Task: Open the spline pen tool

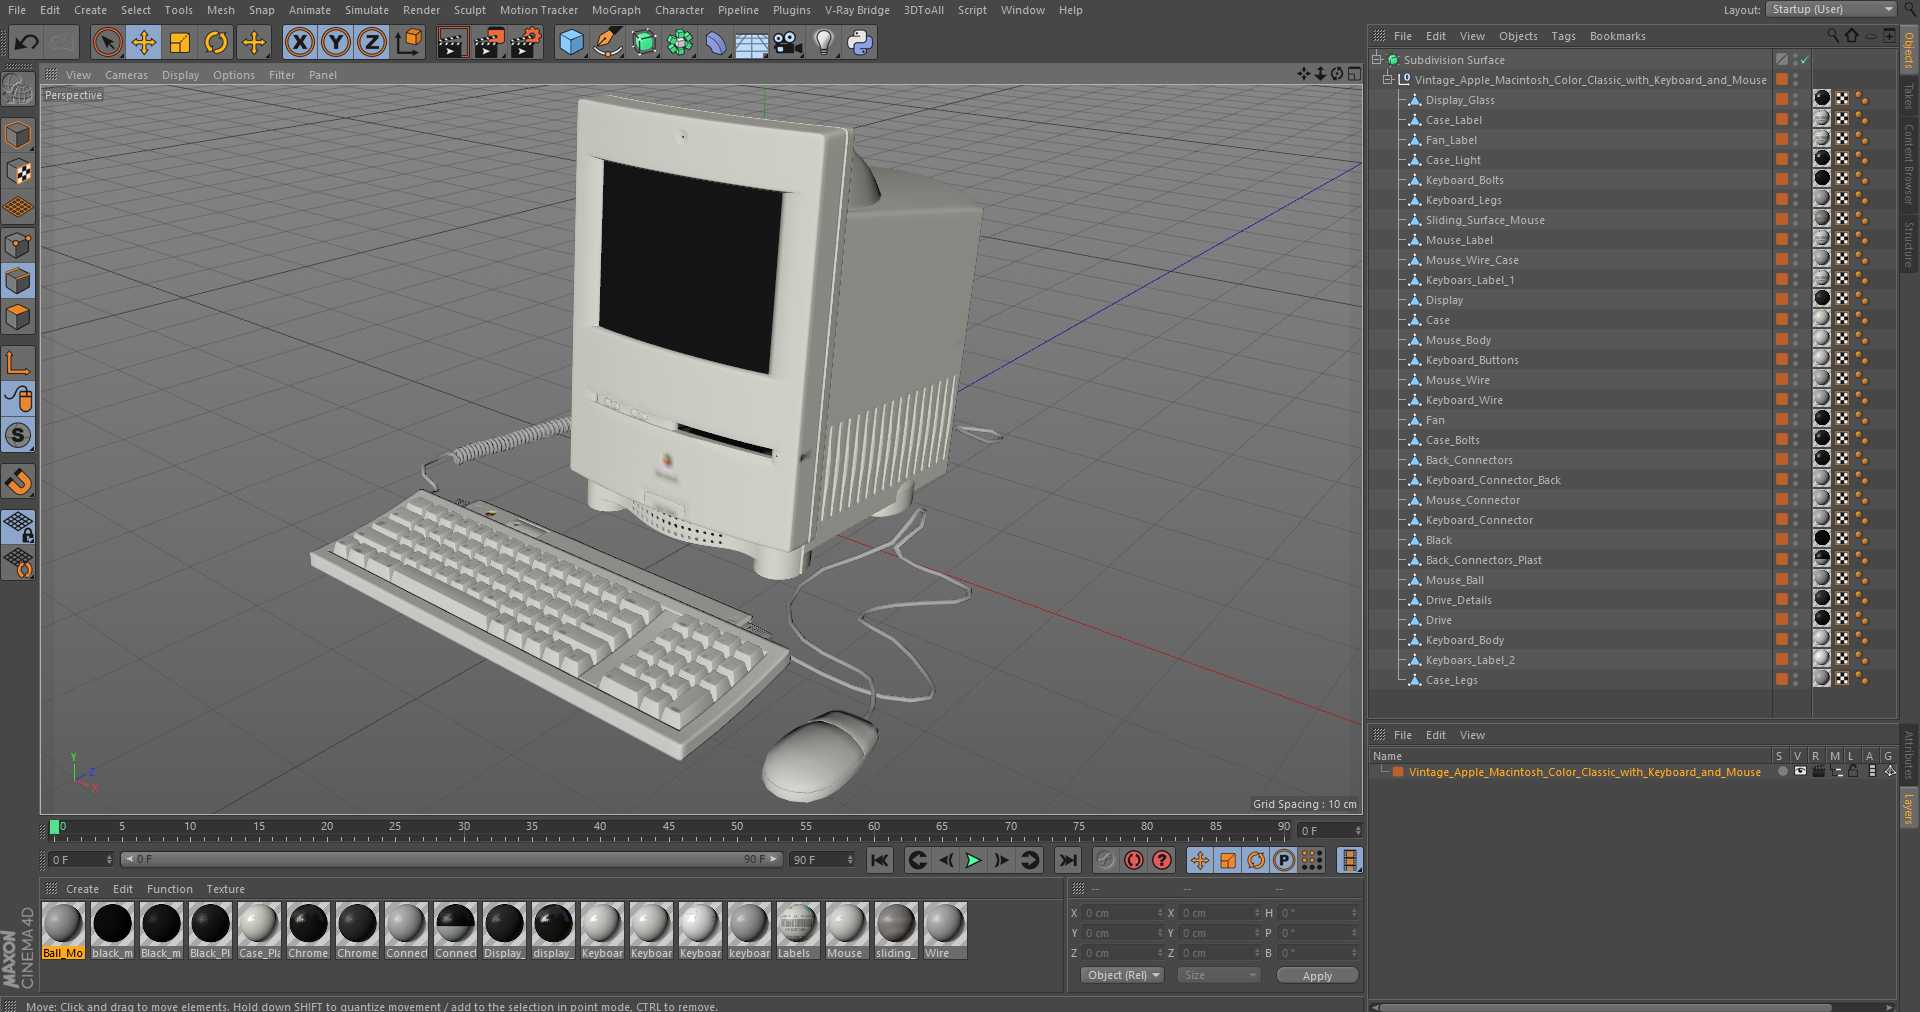Action: pyautogui.click(x=607, y=42)
